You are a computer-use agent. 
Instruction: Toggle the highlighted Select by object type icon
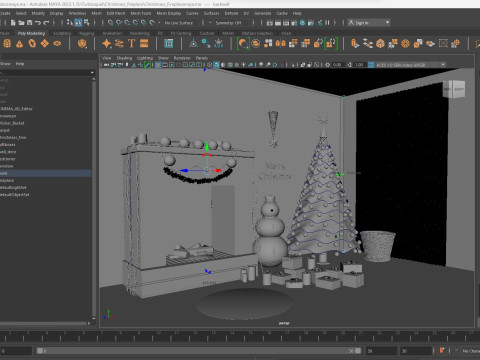point(78,23)
